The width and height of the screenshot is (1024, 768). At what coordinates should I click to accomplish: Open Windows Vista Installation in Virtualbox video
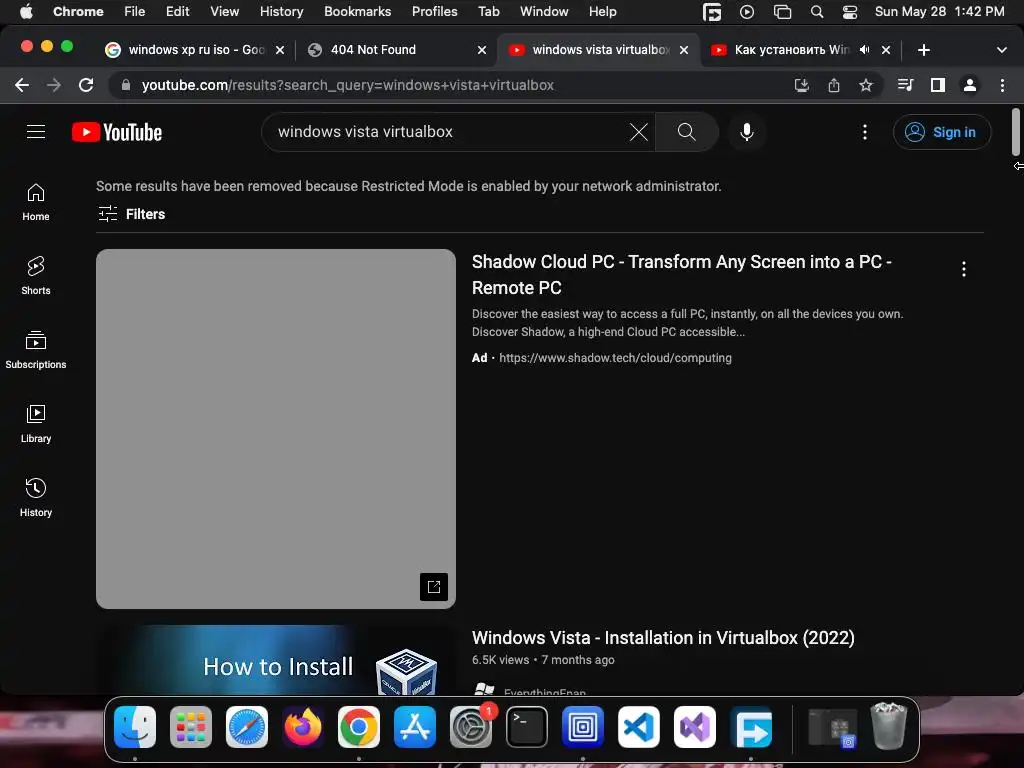[663, 637]
